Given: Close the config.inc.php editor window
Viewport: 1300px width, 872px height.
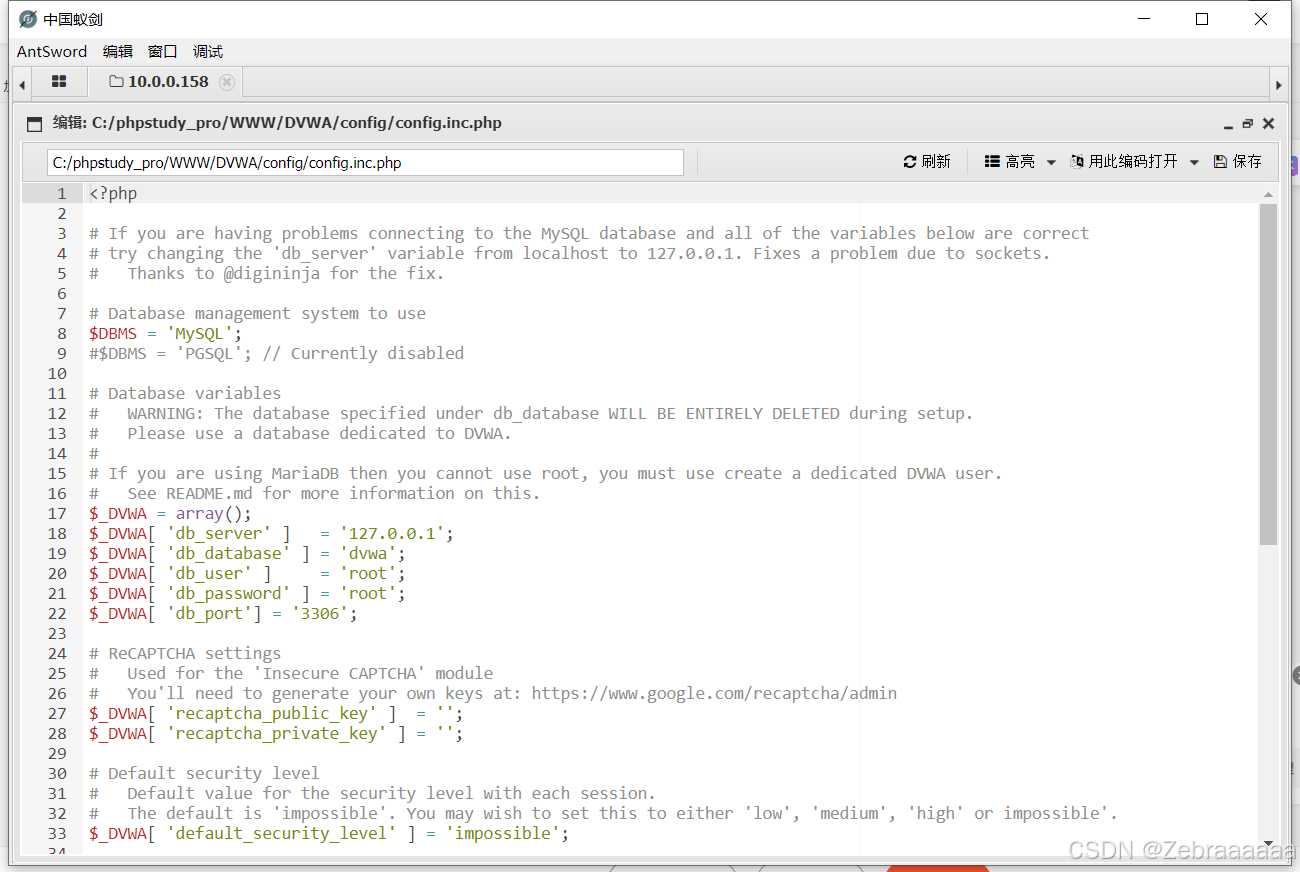Looking at the screenshot, I should 1268,124.
